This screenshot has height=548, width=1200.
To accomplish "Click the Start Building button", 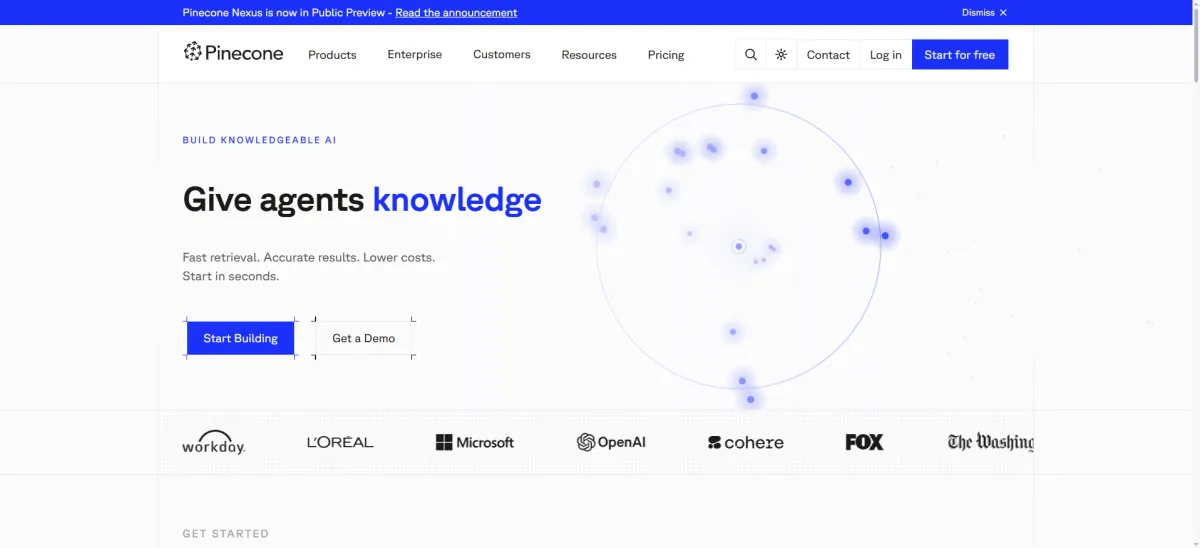I will coord(241,338).
